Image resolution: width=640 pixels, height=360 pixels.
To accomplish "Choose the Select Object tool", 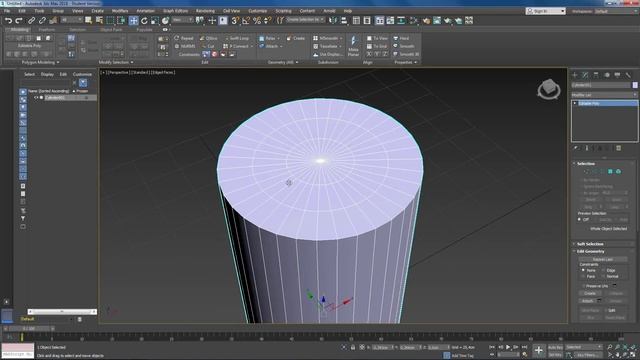I will click(89, 20).
